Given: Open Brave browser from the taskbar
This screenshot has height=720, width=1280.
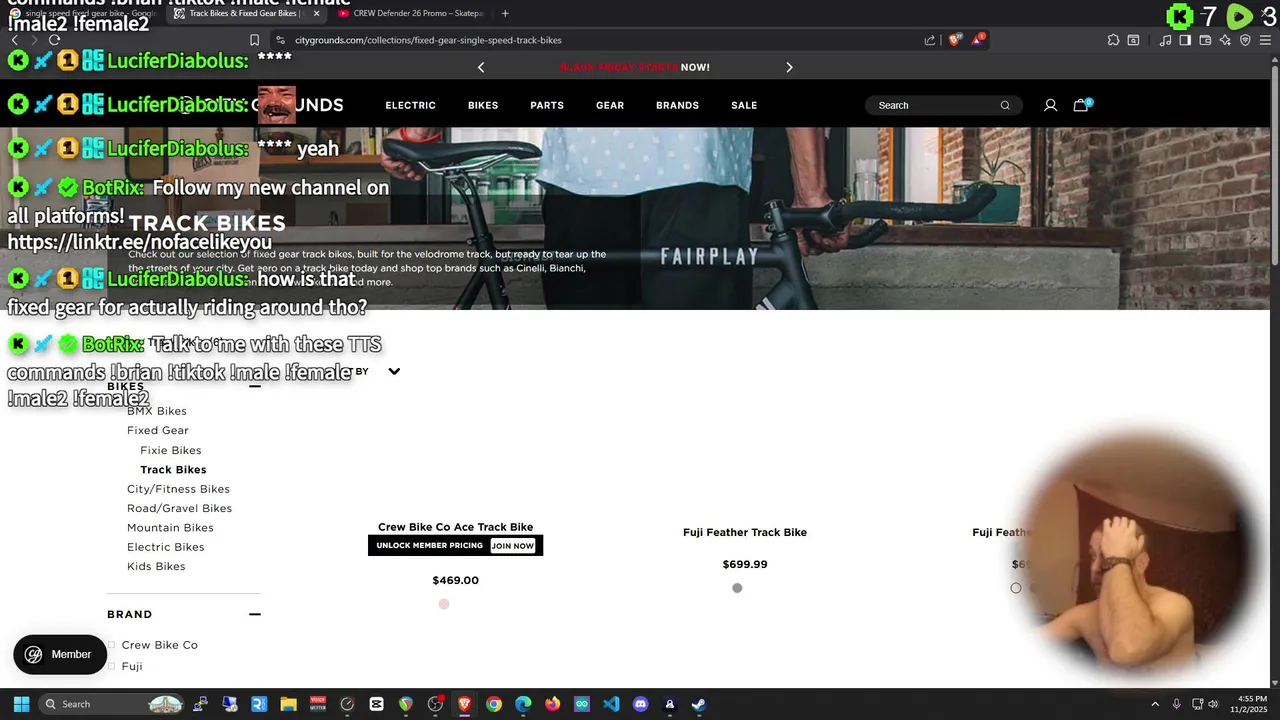Looking at the screenshot, I should click(464, 704).
